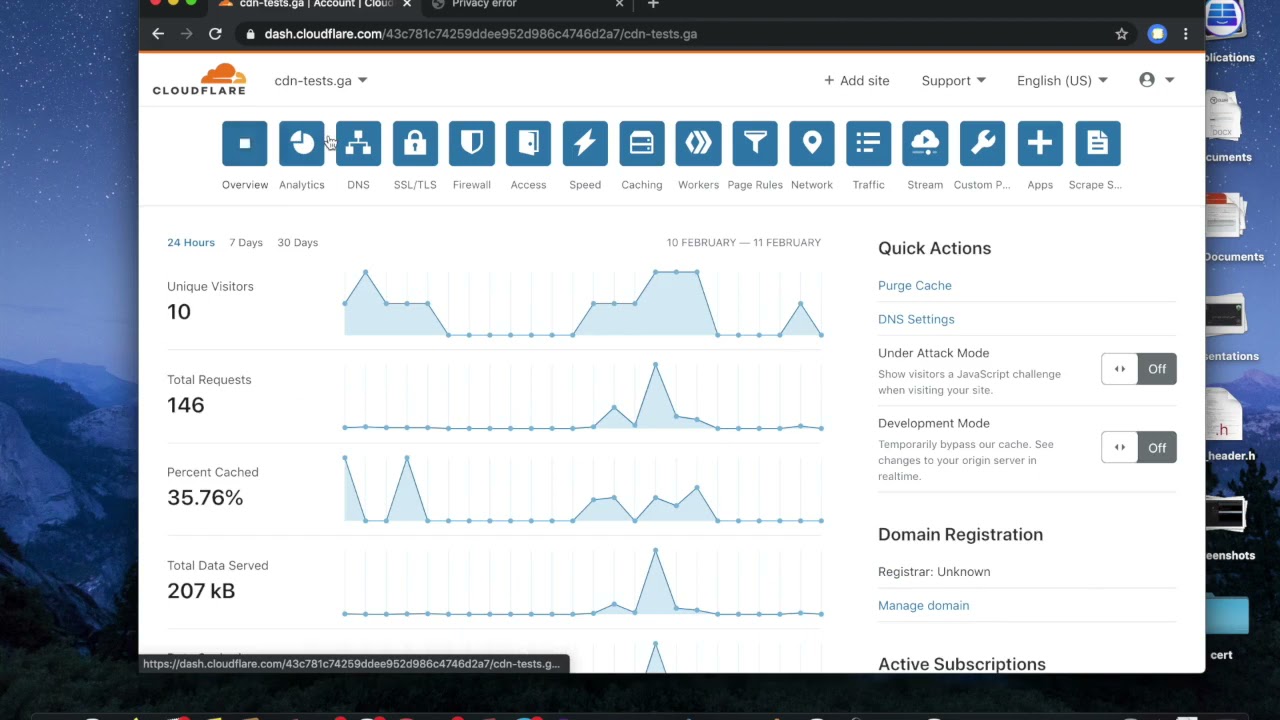Open the user account dropdown
The width and height of the screenshot is (1280, 720).
tap(1157, 80)
